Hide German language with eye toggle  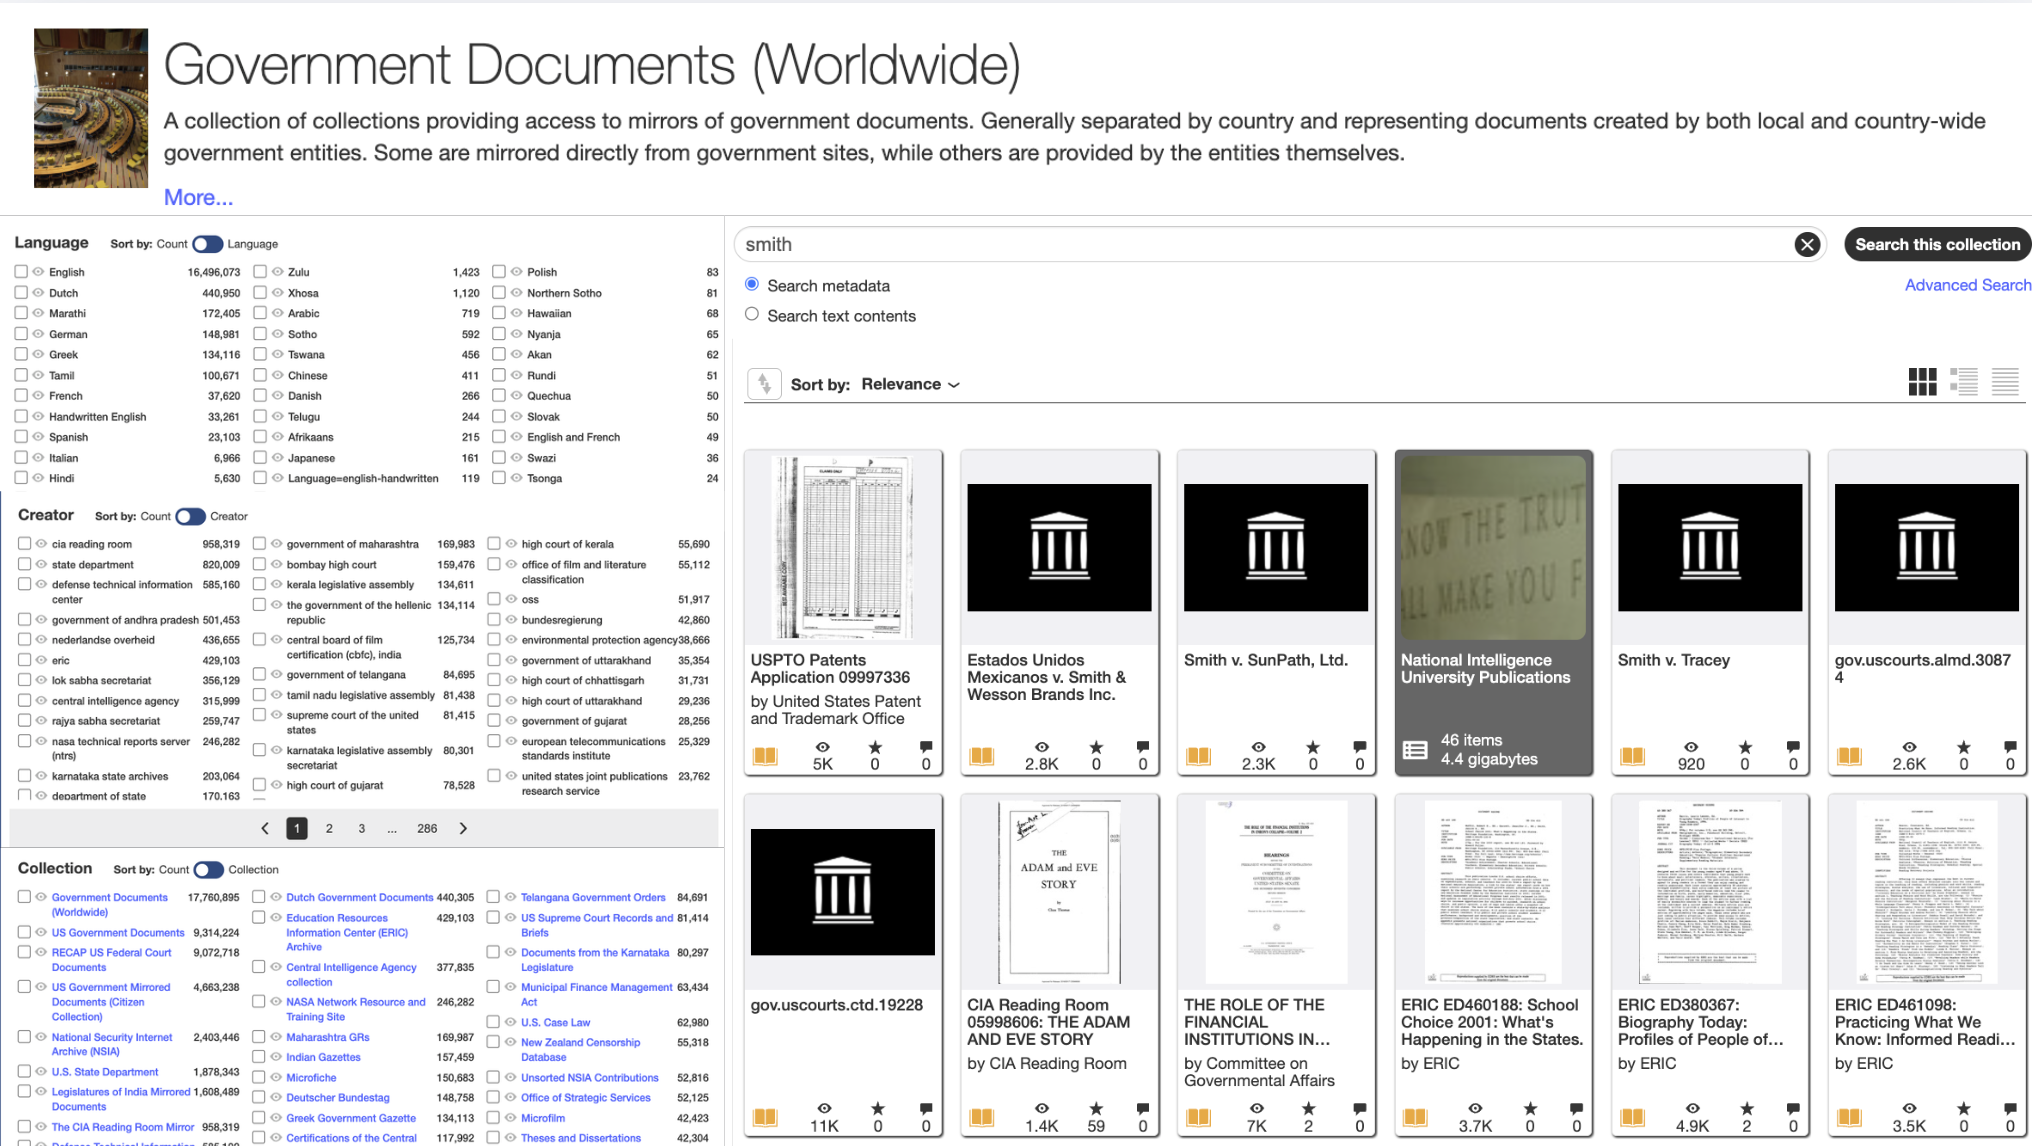[38, 333]
